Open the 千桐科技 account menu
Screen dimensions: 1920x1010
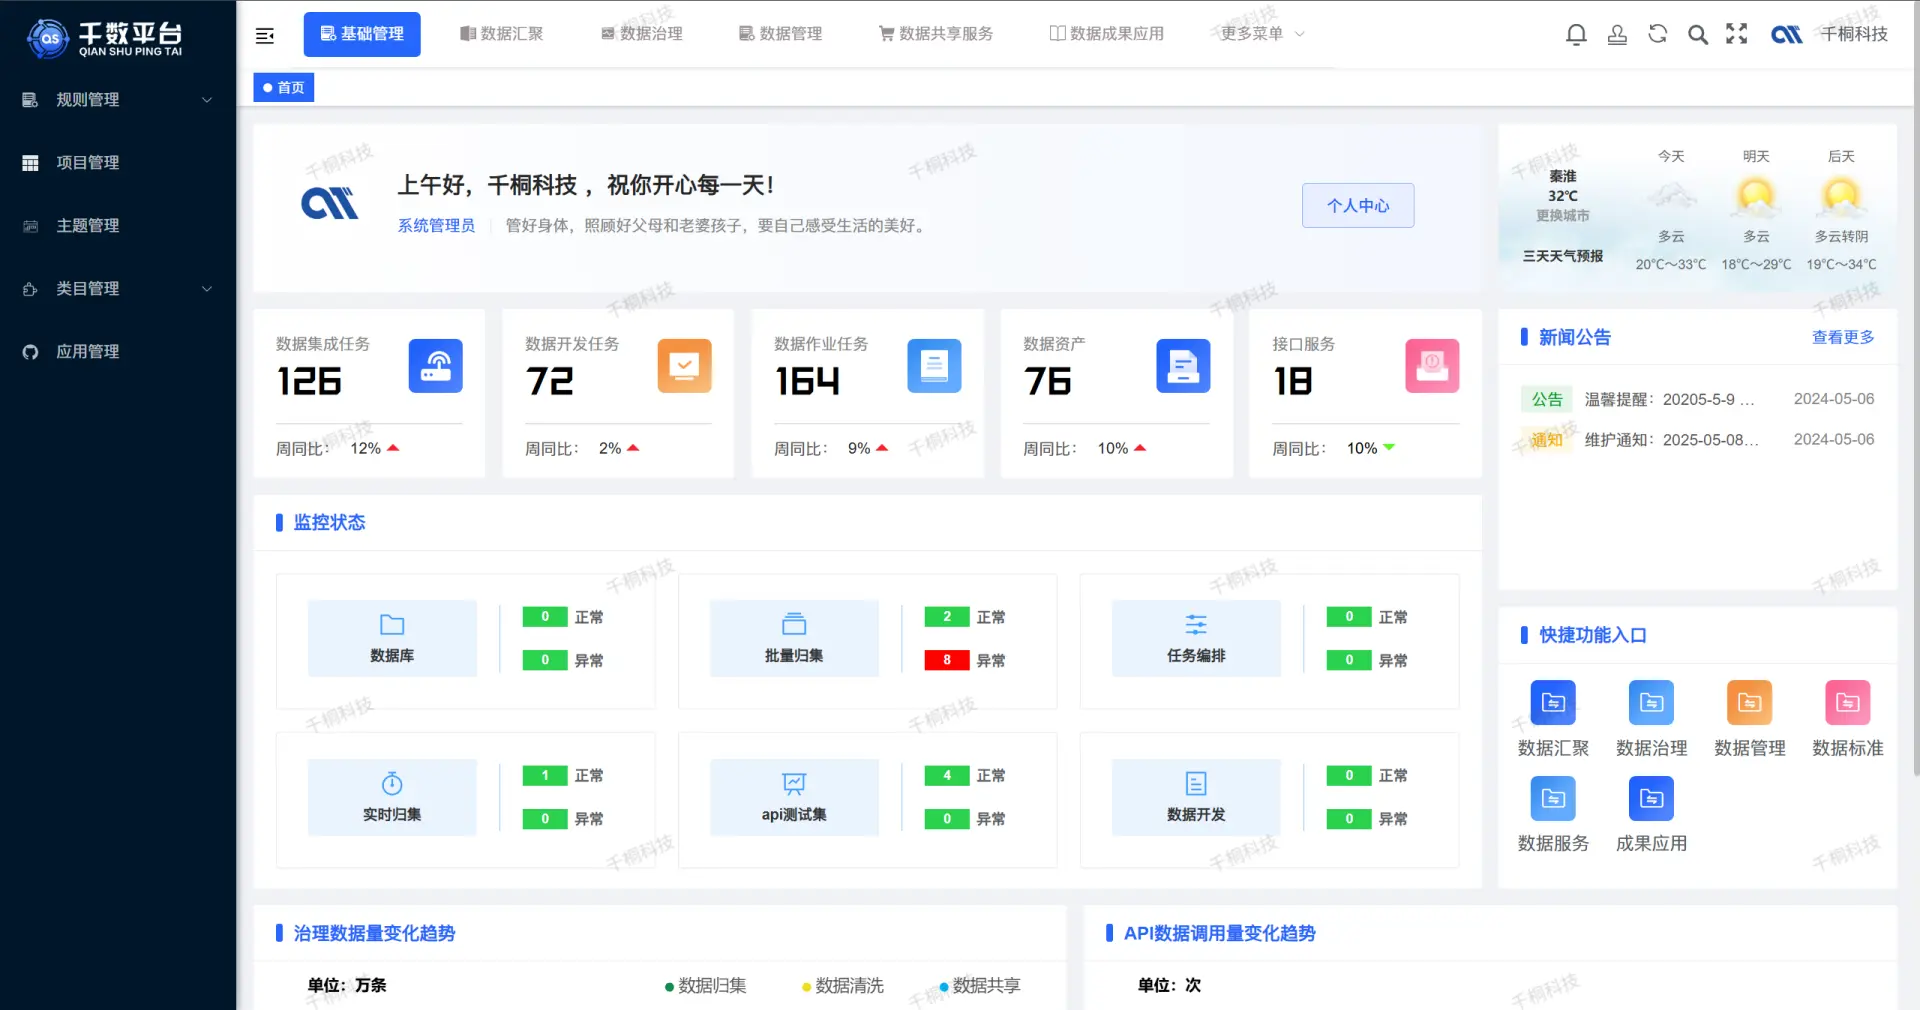click(x=1830, y=34)
